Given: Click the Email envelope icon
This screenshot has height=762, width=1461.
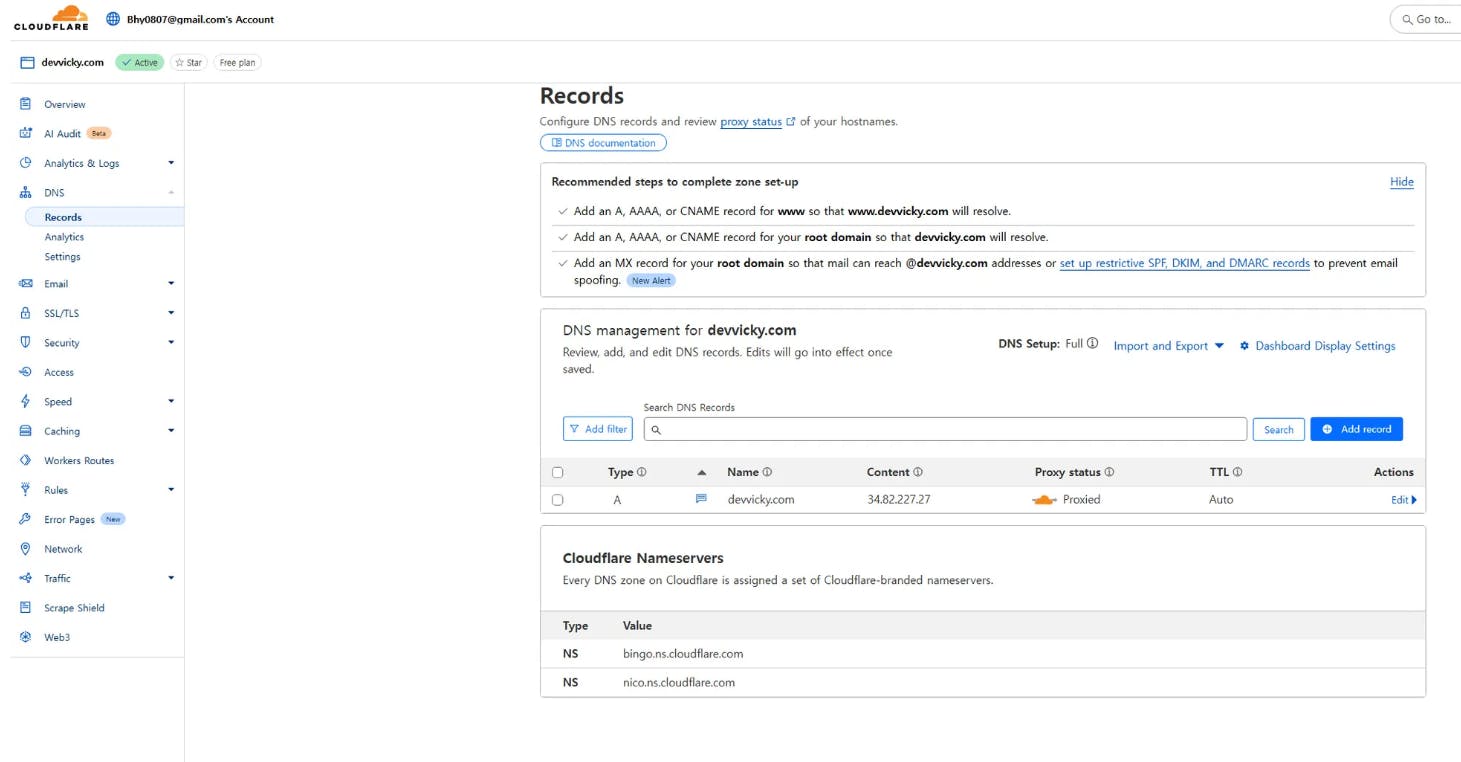Looking at the screenshot, I should (26, 284).
